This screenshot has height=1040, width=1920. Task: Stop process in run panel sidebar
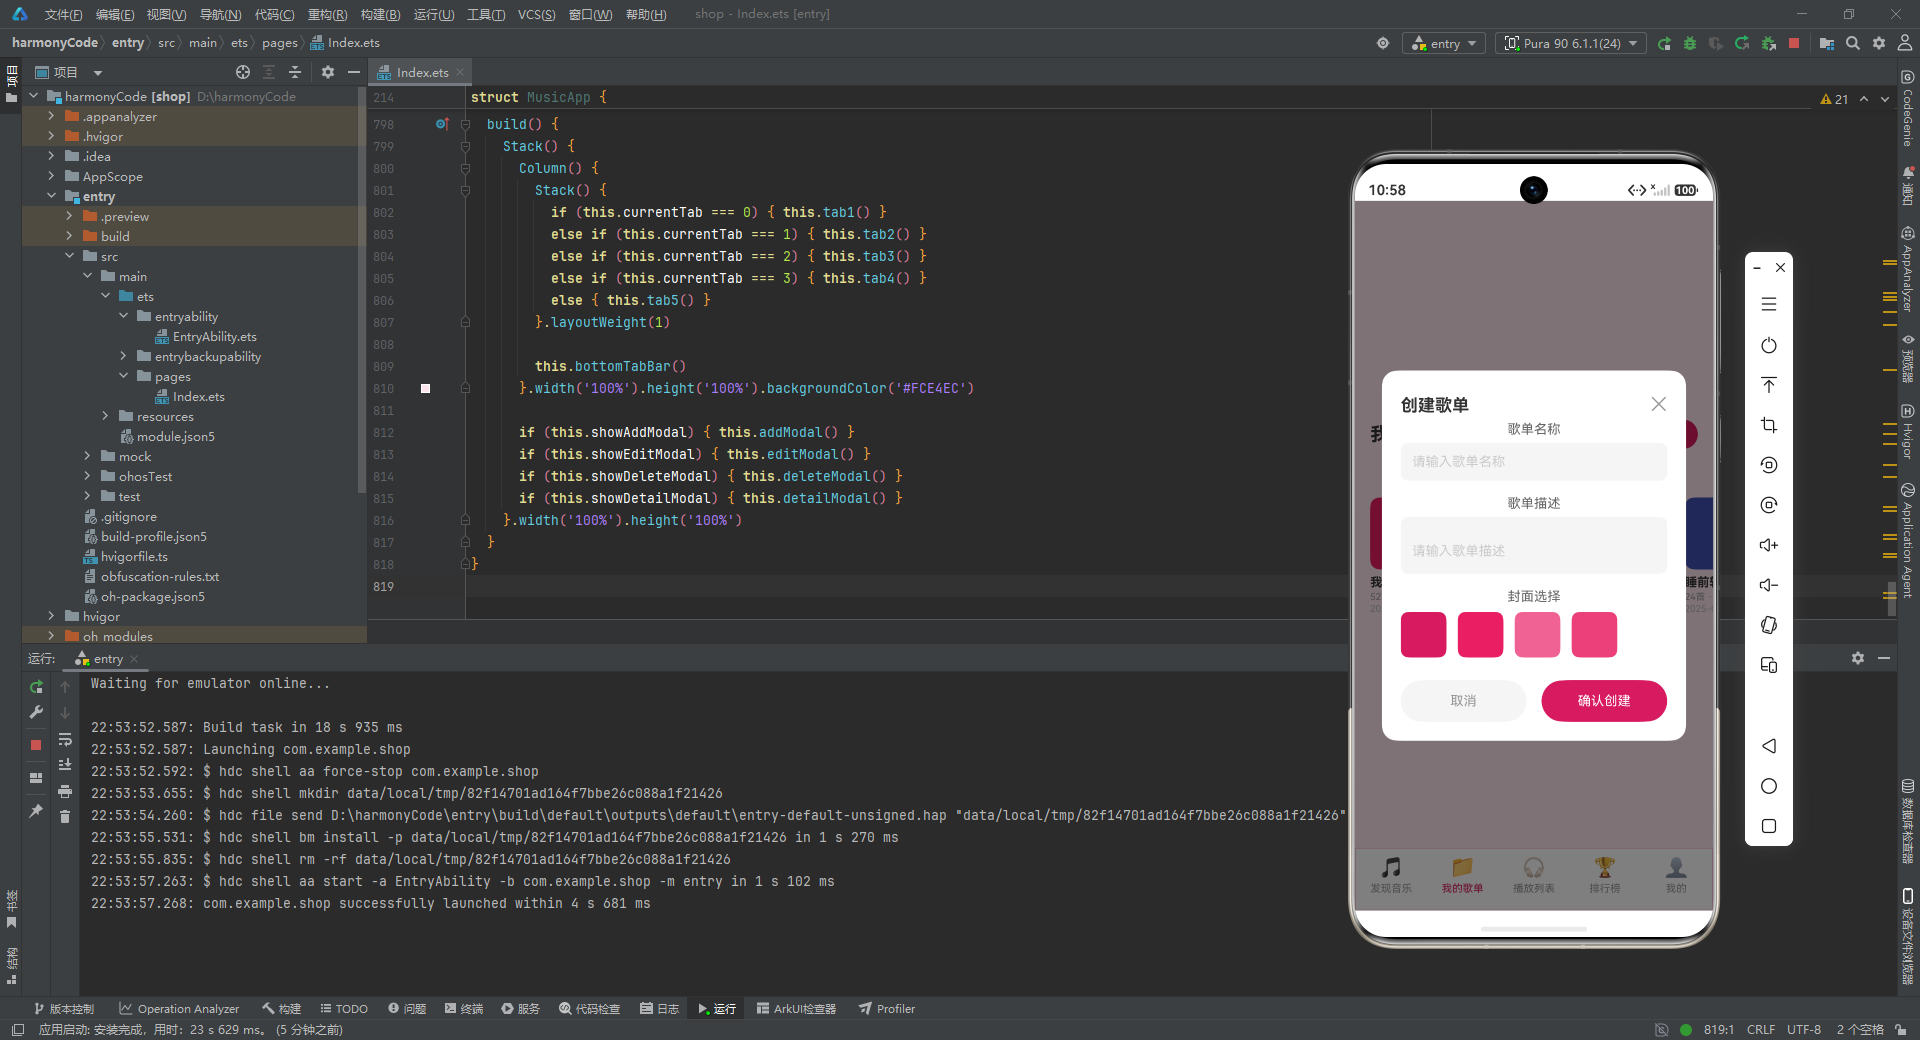click(x=36, y=745)
